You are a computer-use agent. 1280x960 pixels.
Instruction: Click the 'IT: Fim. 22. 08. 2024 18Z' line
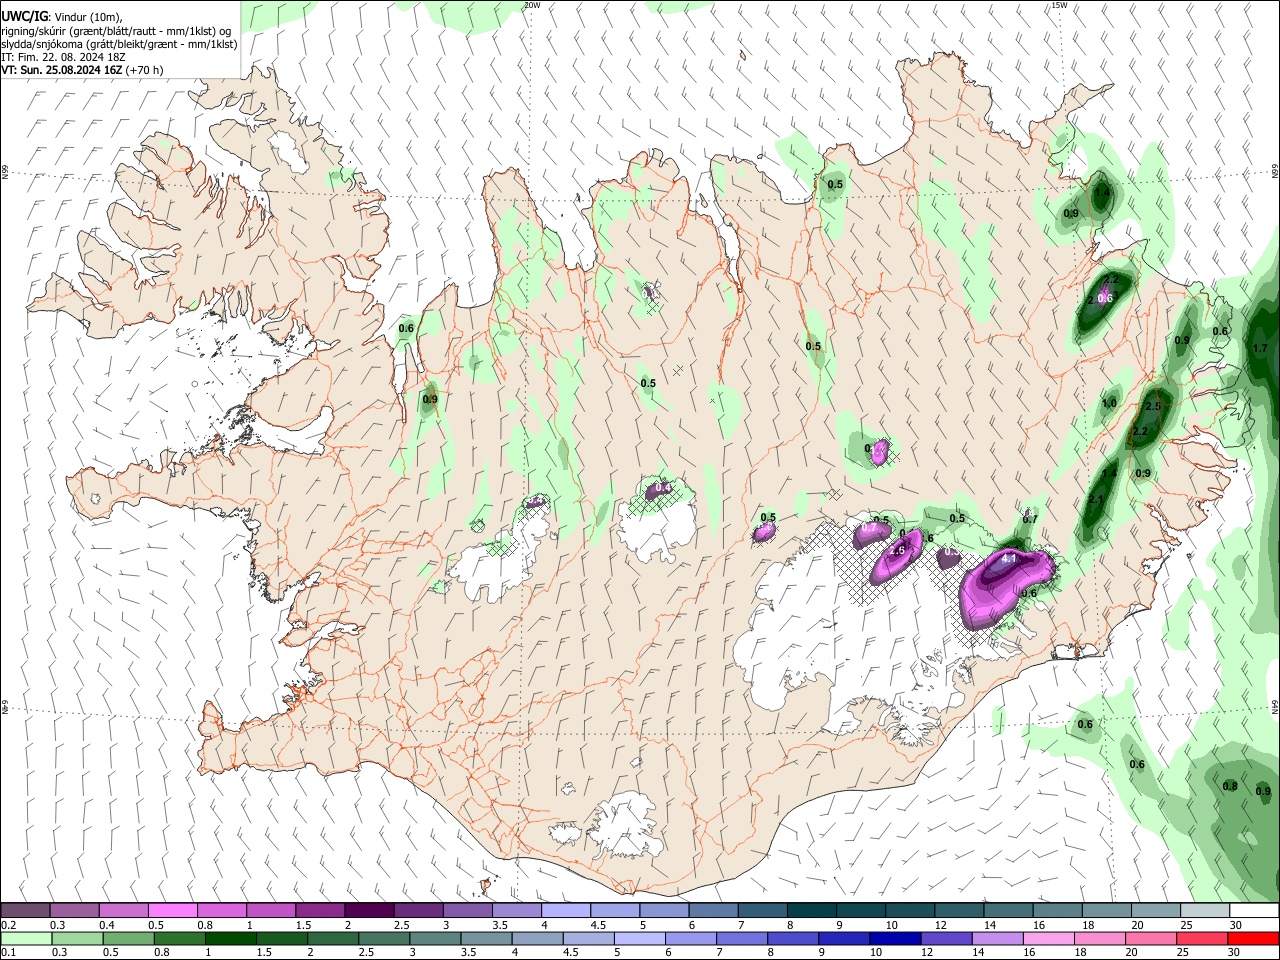tap(63, 58)
